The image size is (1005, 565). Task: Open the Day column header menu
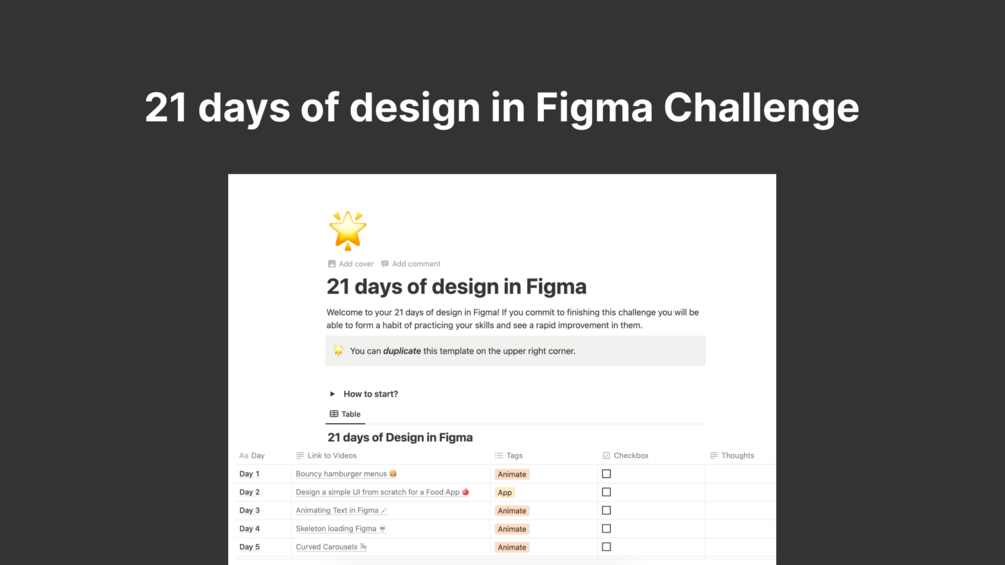click(x=252, y=456)
